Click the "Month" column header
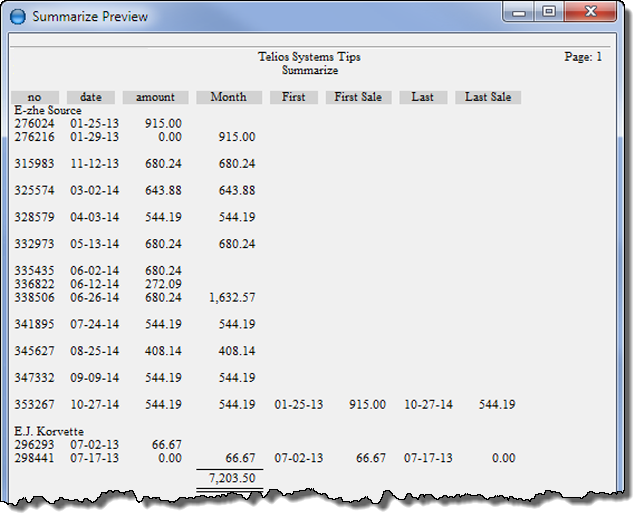Screen dimensions: 640x522 pyautogui.click(x=229, y=97)
